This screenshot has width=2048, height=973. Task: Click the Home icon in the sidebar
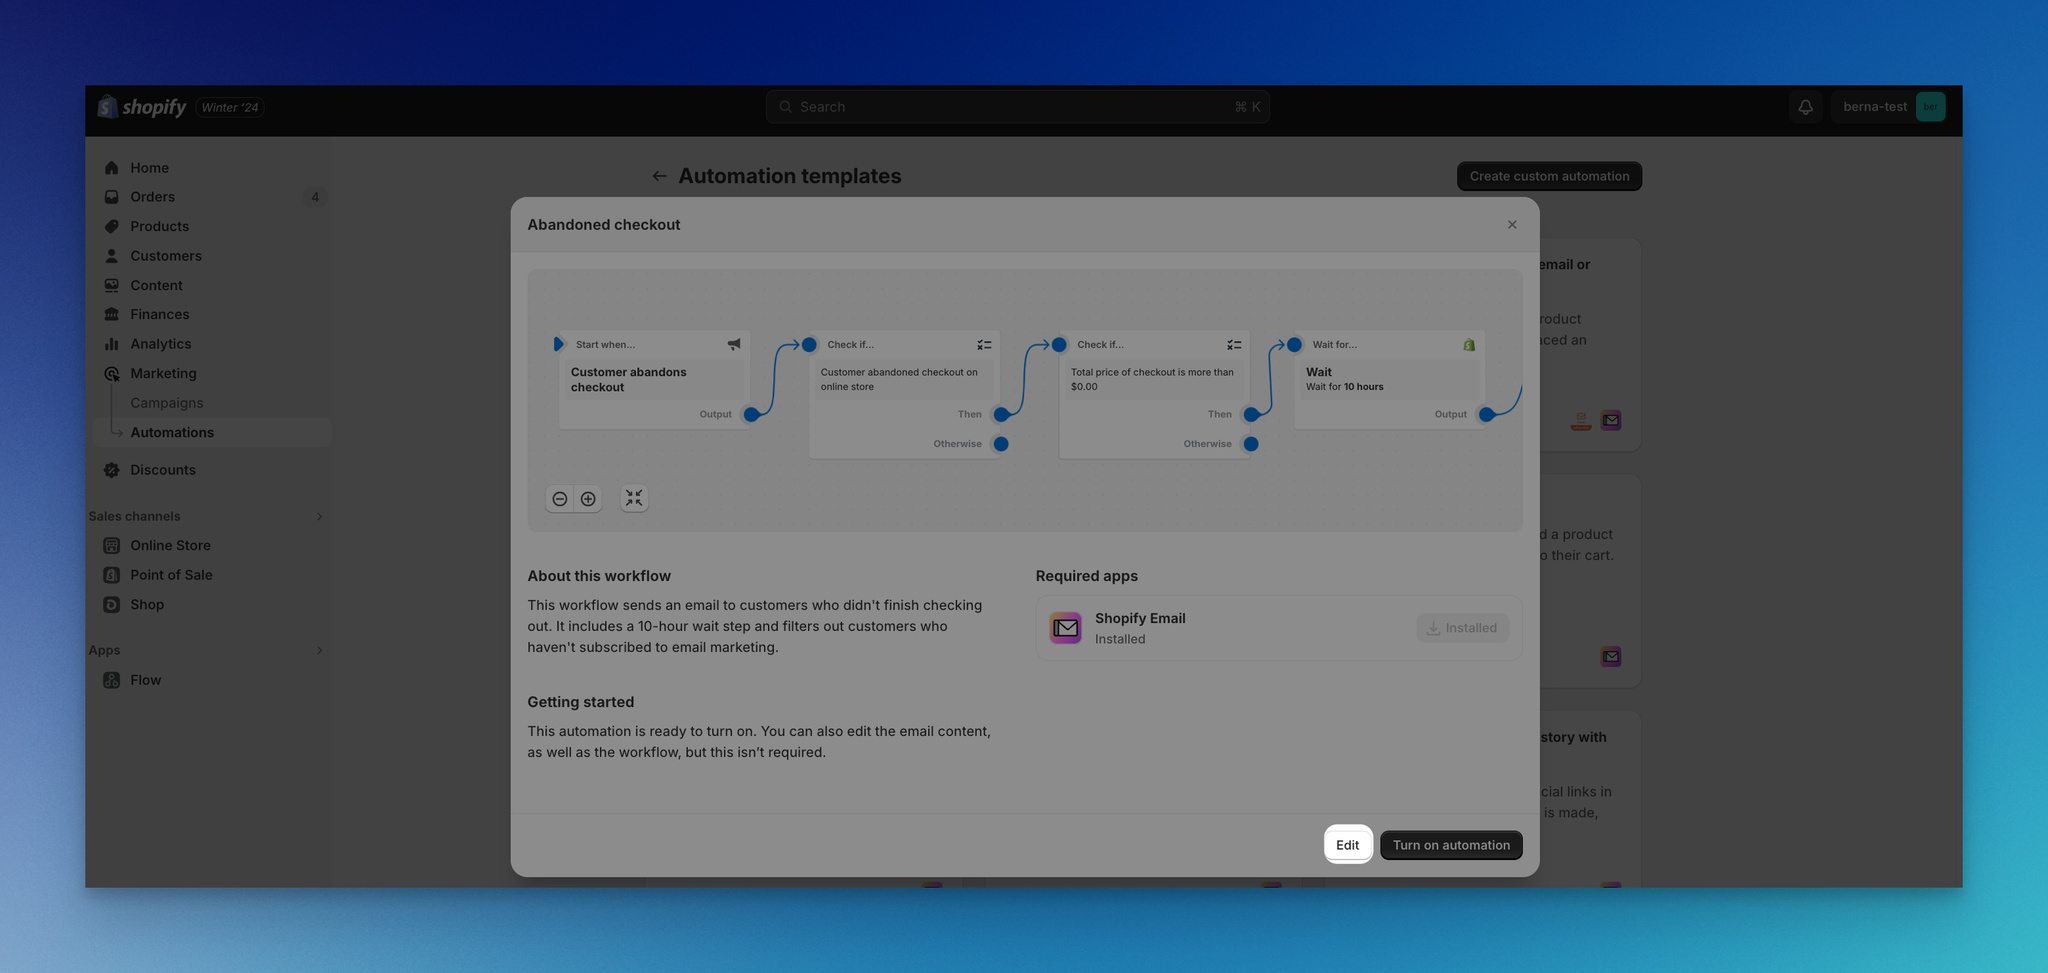112,168
